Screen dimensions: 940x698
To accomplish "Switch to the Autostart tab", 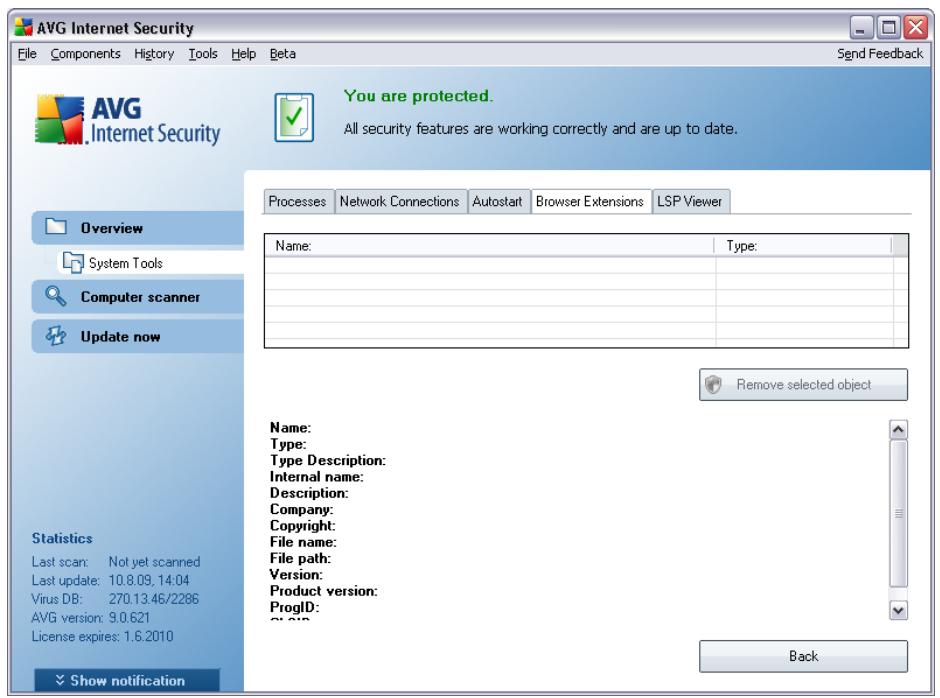I will tap(497, 201).
